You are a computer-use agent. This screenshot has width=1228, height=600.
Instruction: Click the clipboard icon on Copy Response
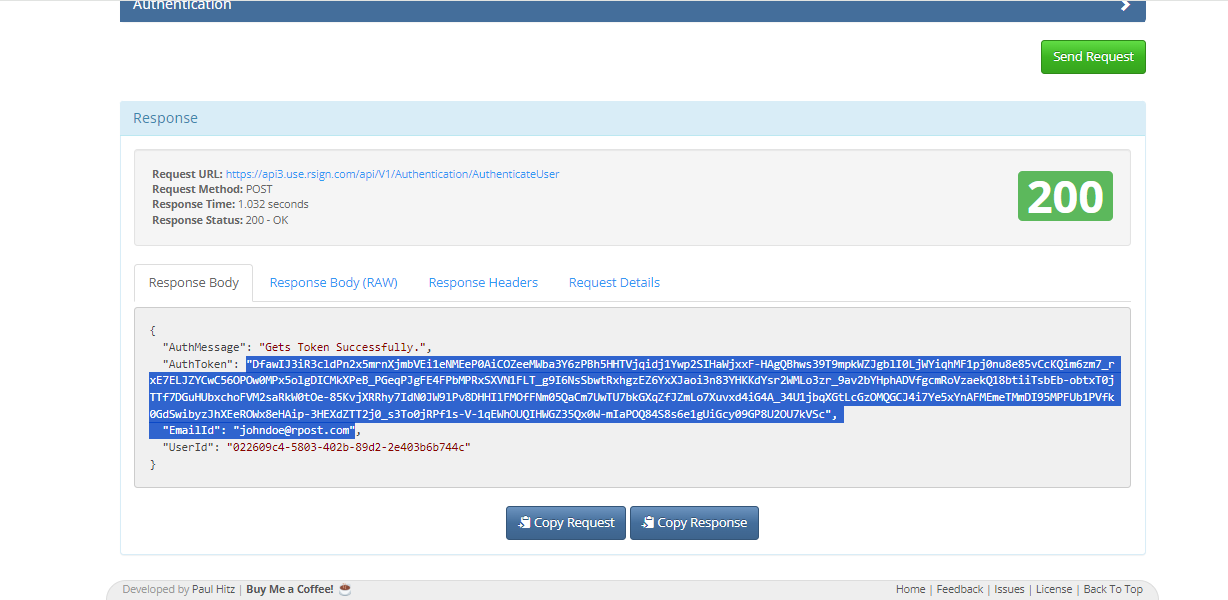[x=647, y=523]
